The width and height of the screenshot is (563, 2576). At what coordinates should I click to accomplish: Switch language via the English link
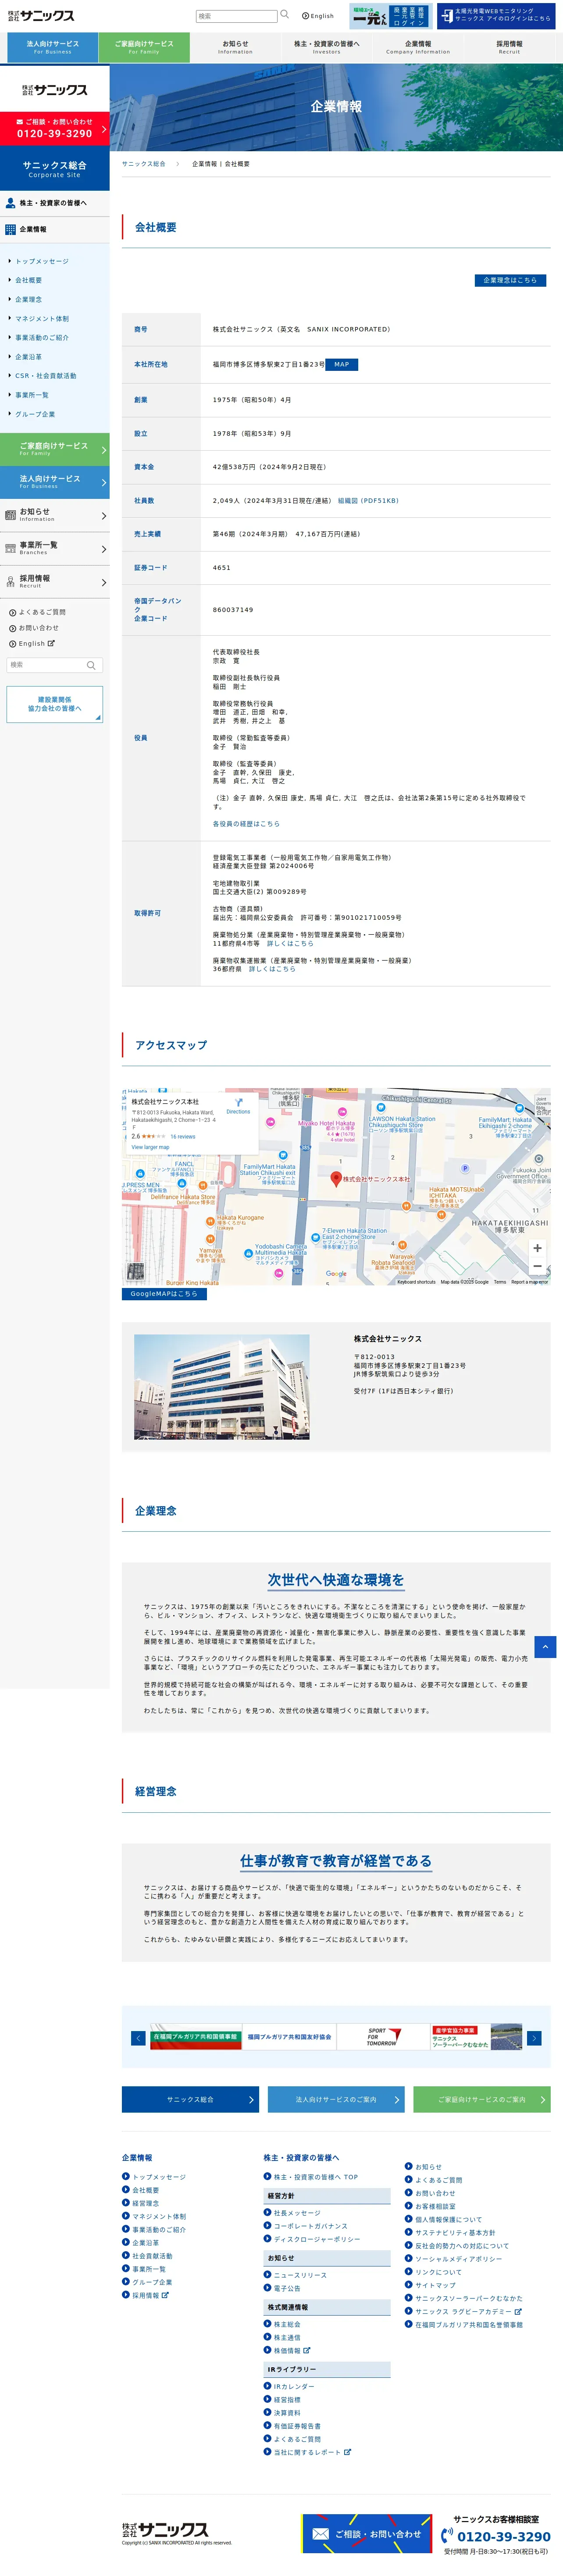[318, 16]
